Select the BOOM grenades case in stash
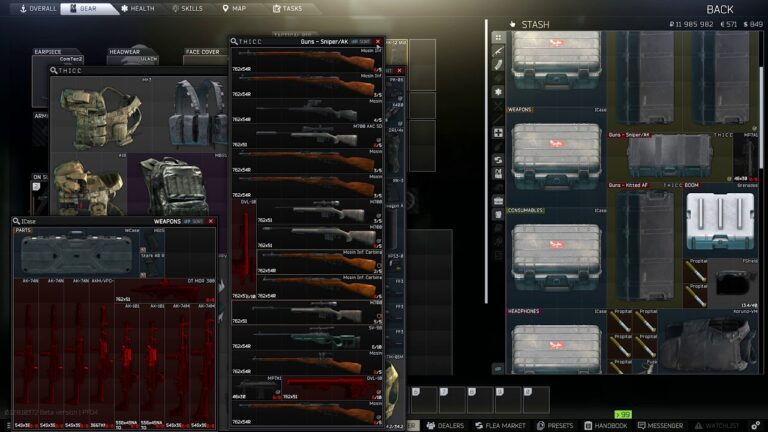The width and height of the screenshot is (768, 432). coord(720,220)
